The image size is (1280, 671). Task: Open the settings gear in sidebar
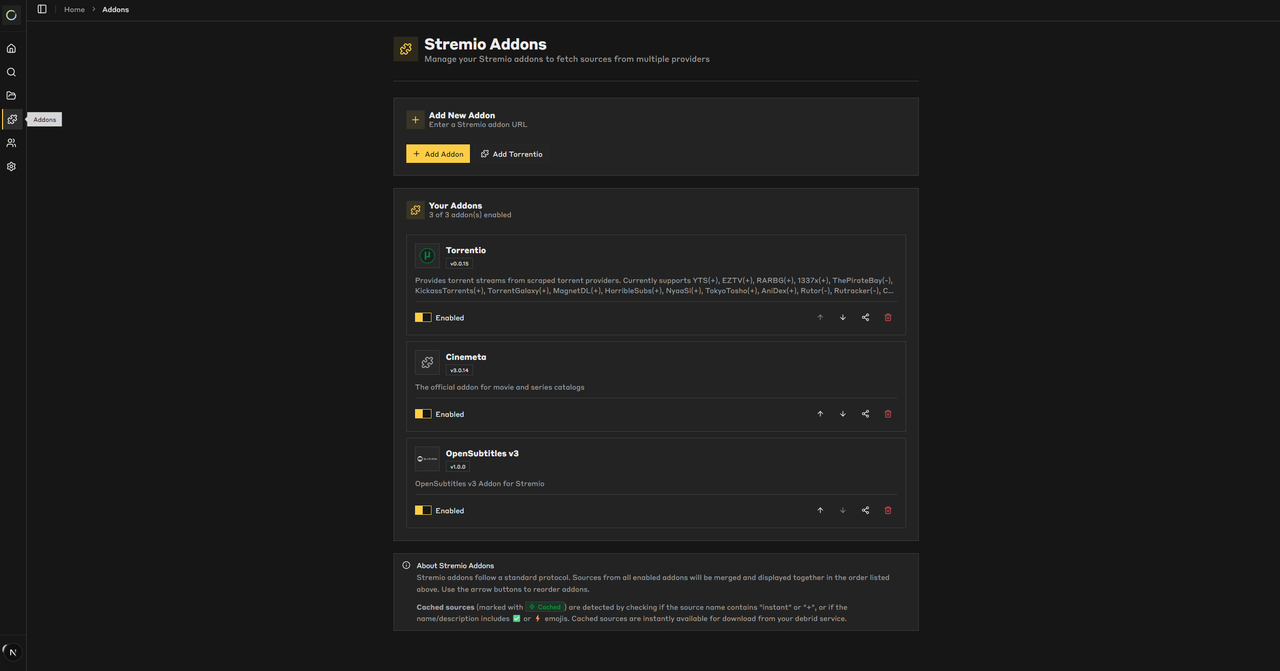11,167
